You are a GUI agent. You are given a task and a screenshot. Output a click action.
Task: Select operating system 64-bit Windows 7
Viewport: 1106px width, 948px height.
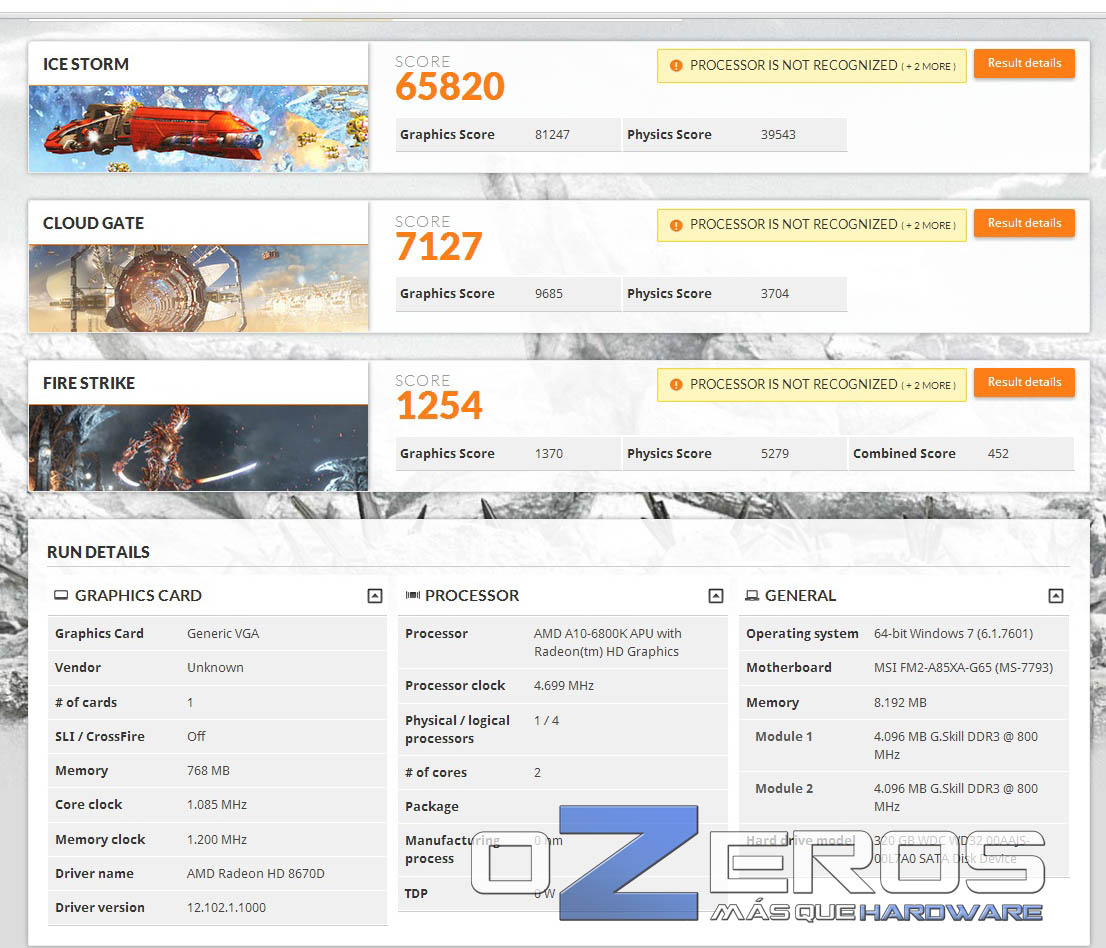[953, 633]
